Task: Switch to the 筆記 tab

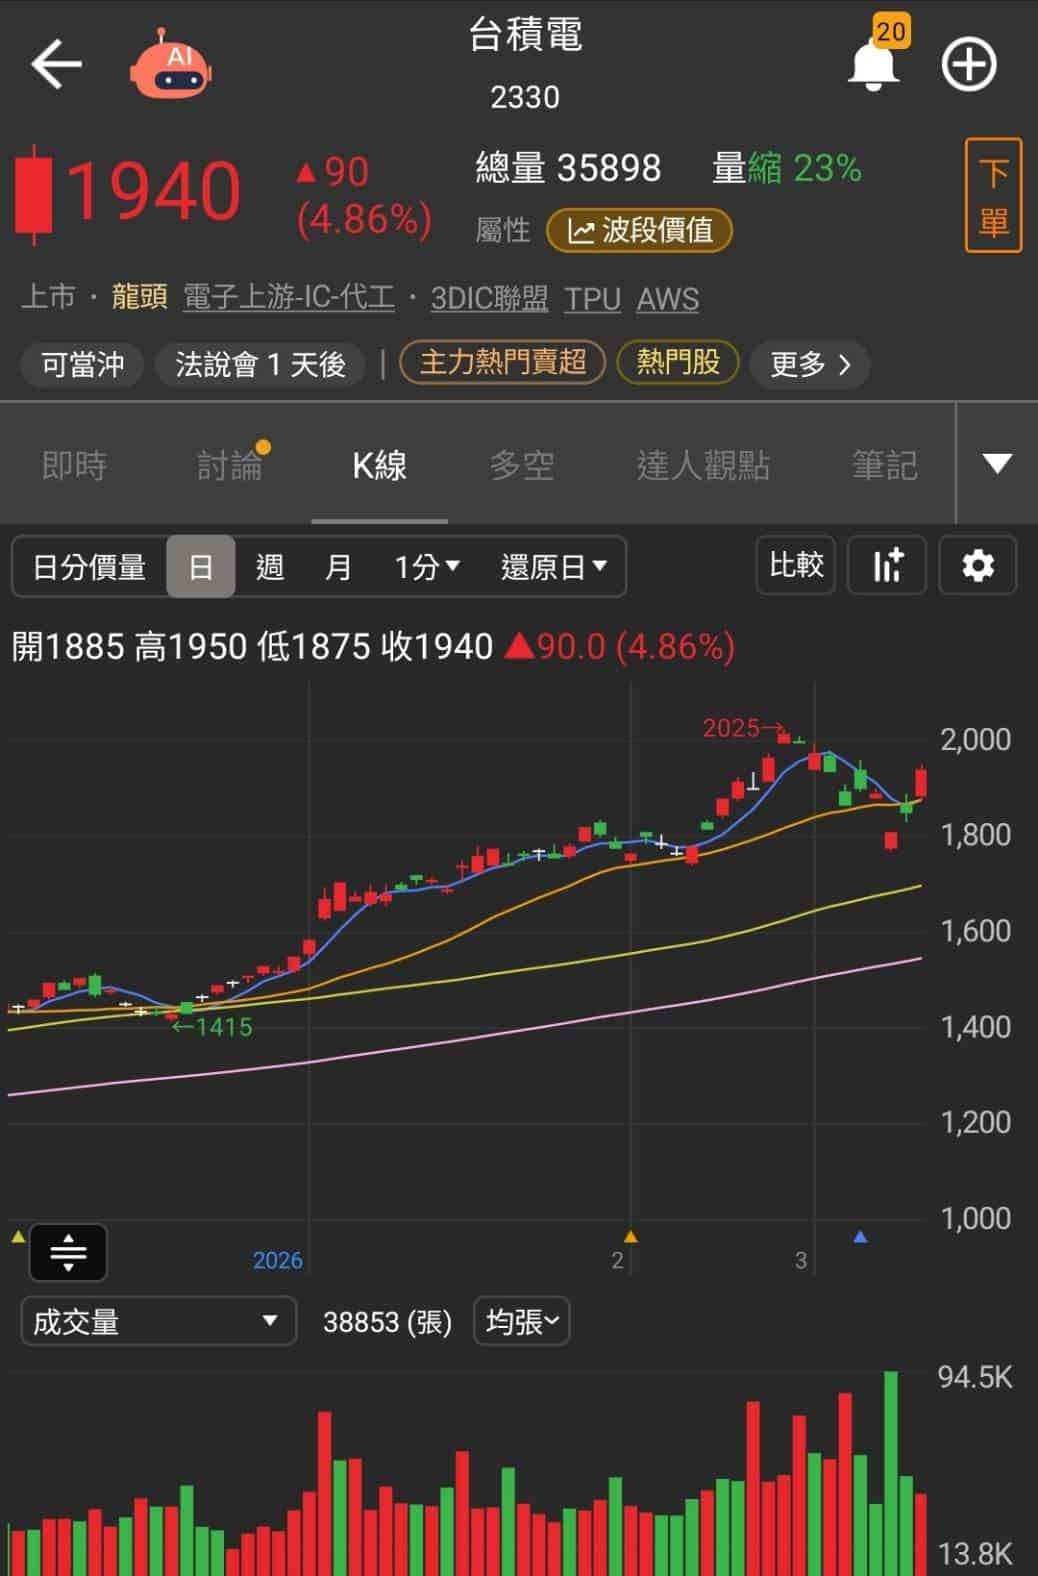Action: pyautogui.click(x=885, y=465)
